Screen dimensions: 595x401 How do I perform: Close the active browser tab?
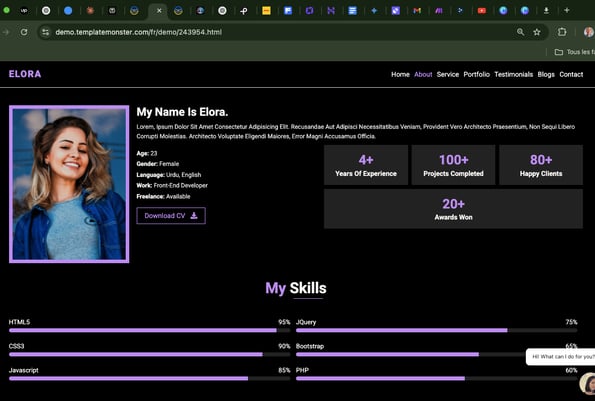tap(159, 11)
